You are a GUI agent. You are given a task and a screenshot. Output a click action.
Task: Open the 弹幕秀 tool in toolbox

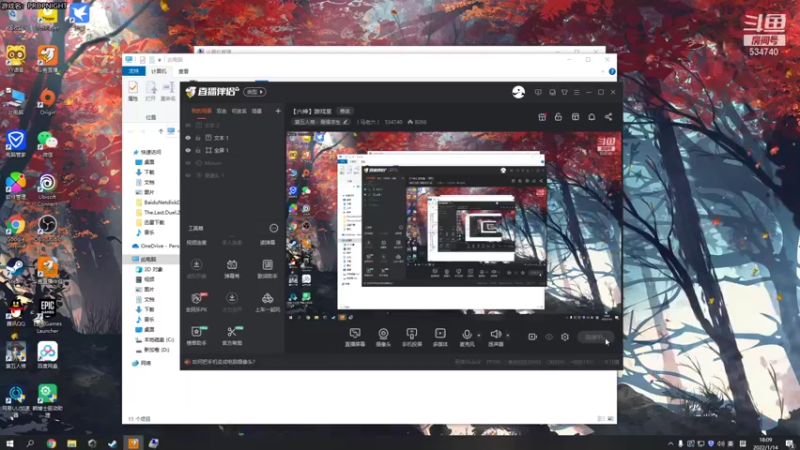232,269
